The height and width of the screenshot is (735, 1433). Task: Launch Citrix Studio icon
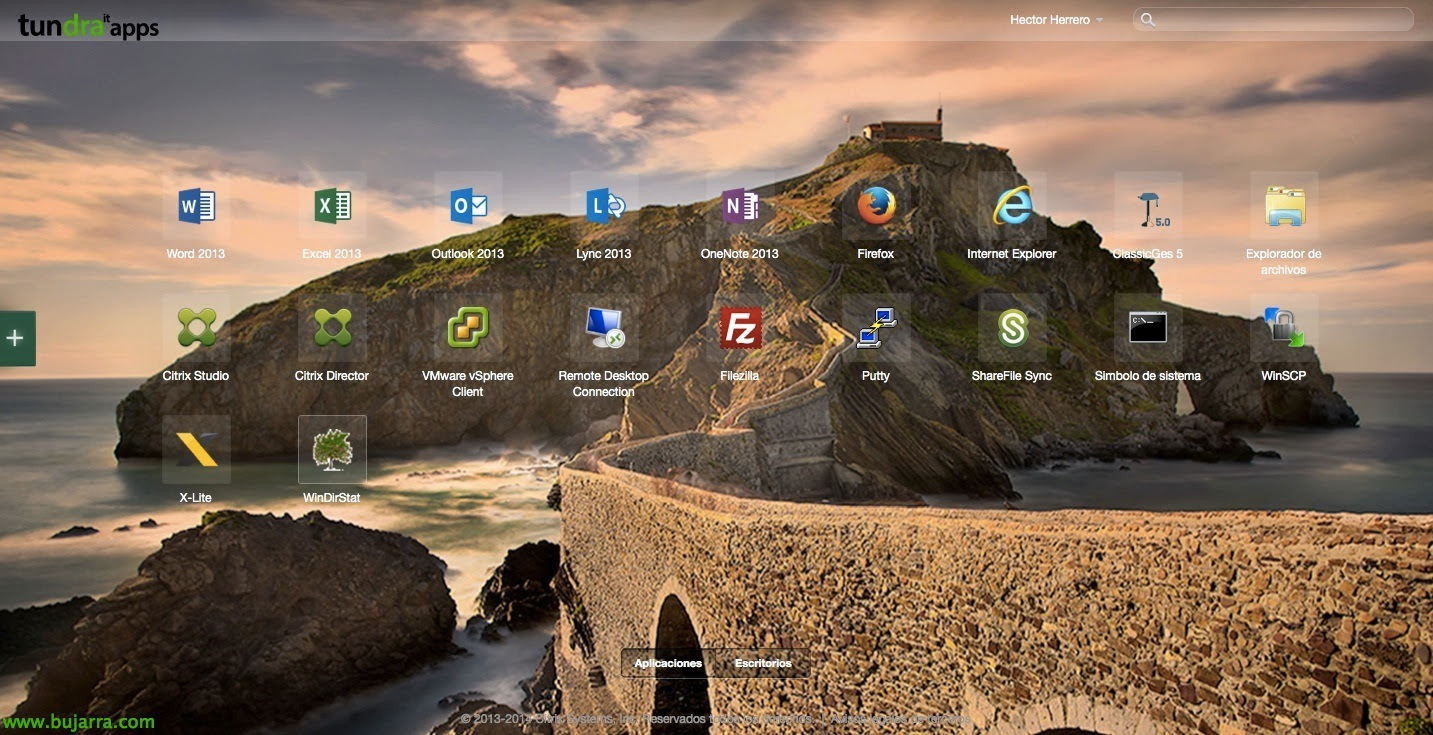196,328
